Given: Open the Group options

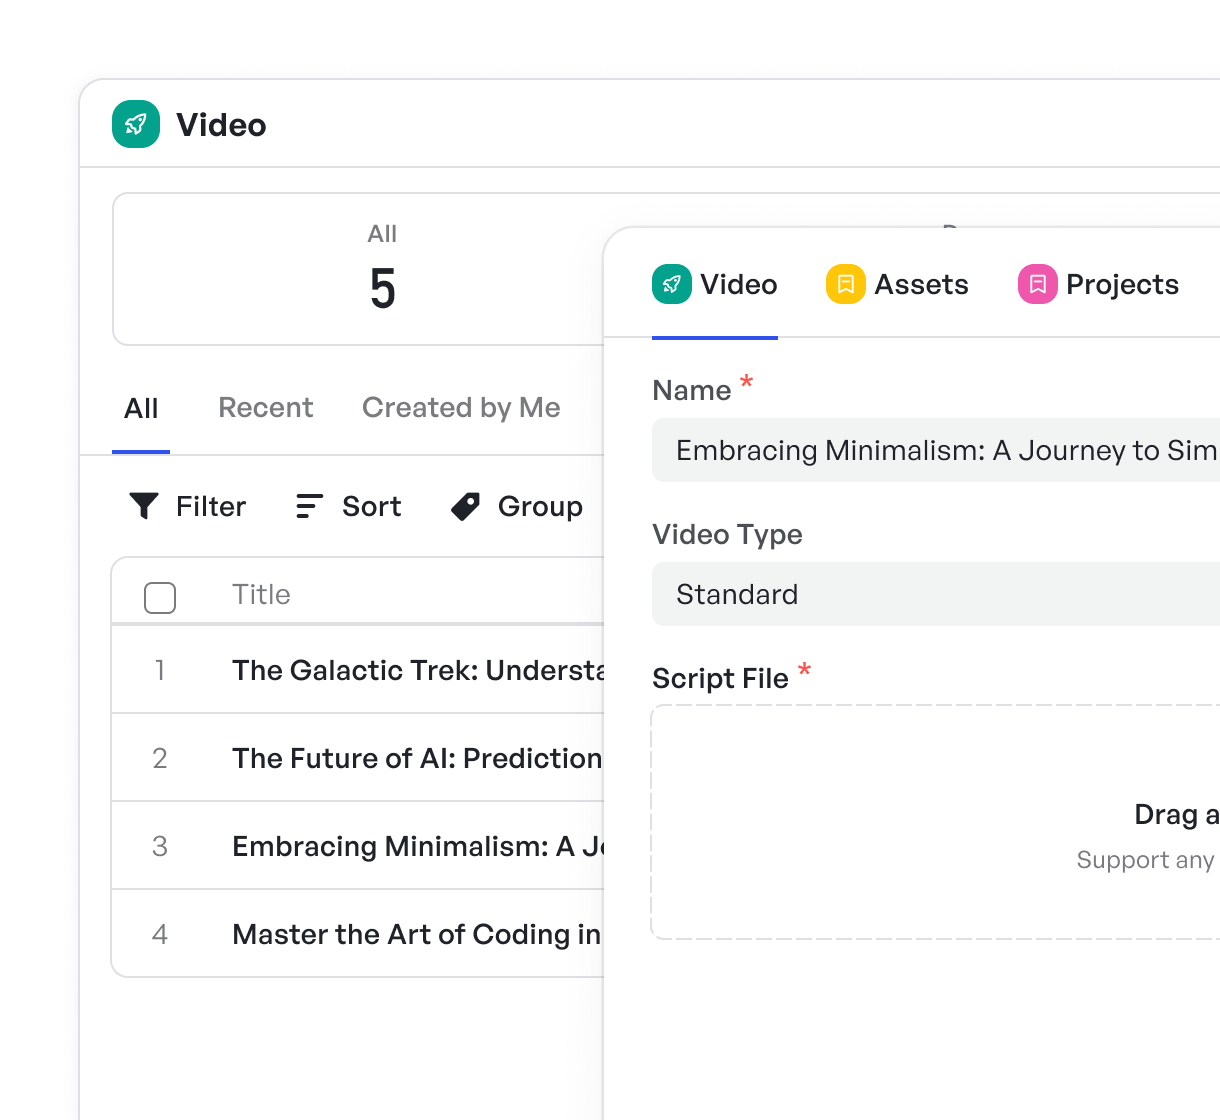Looking at the screenshot, I should (x=516, y=507).
